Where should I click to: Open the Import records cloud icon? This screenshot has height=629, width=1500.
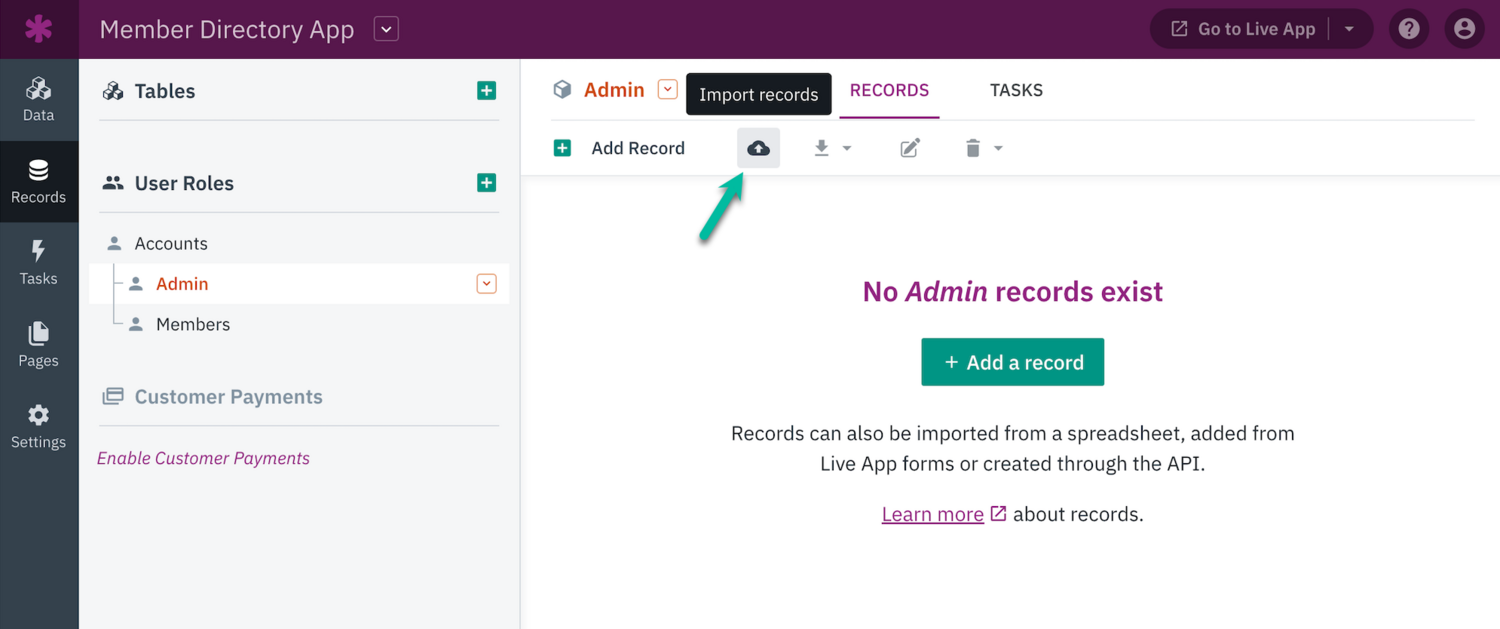click(x=758, y=147)
